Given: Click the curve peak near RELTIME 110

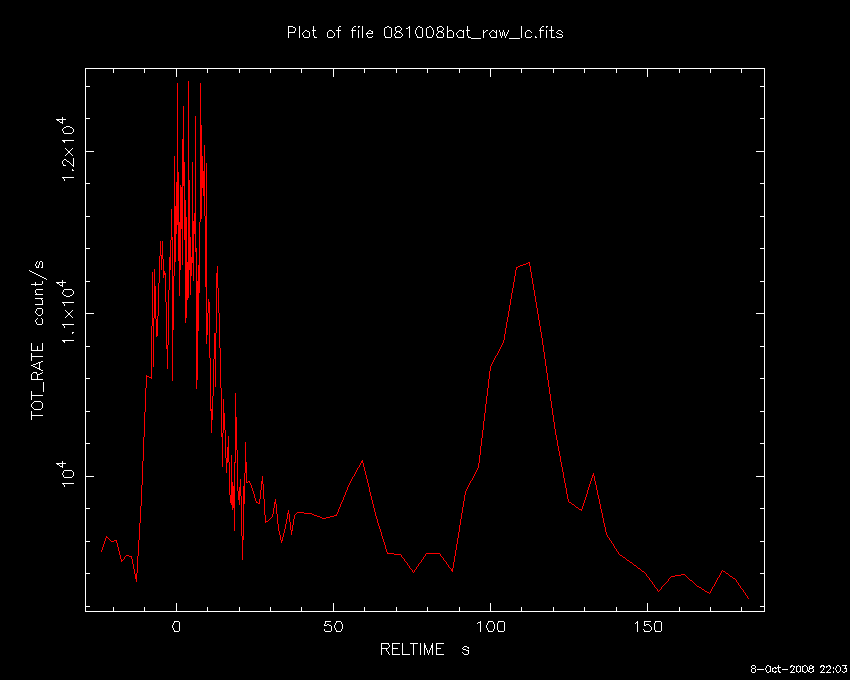Looking at the screenshot, I should pyautogui.click(x=528, y=263).
